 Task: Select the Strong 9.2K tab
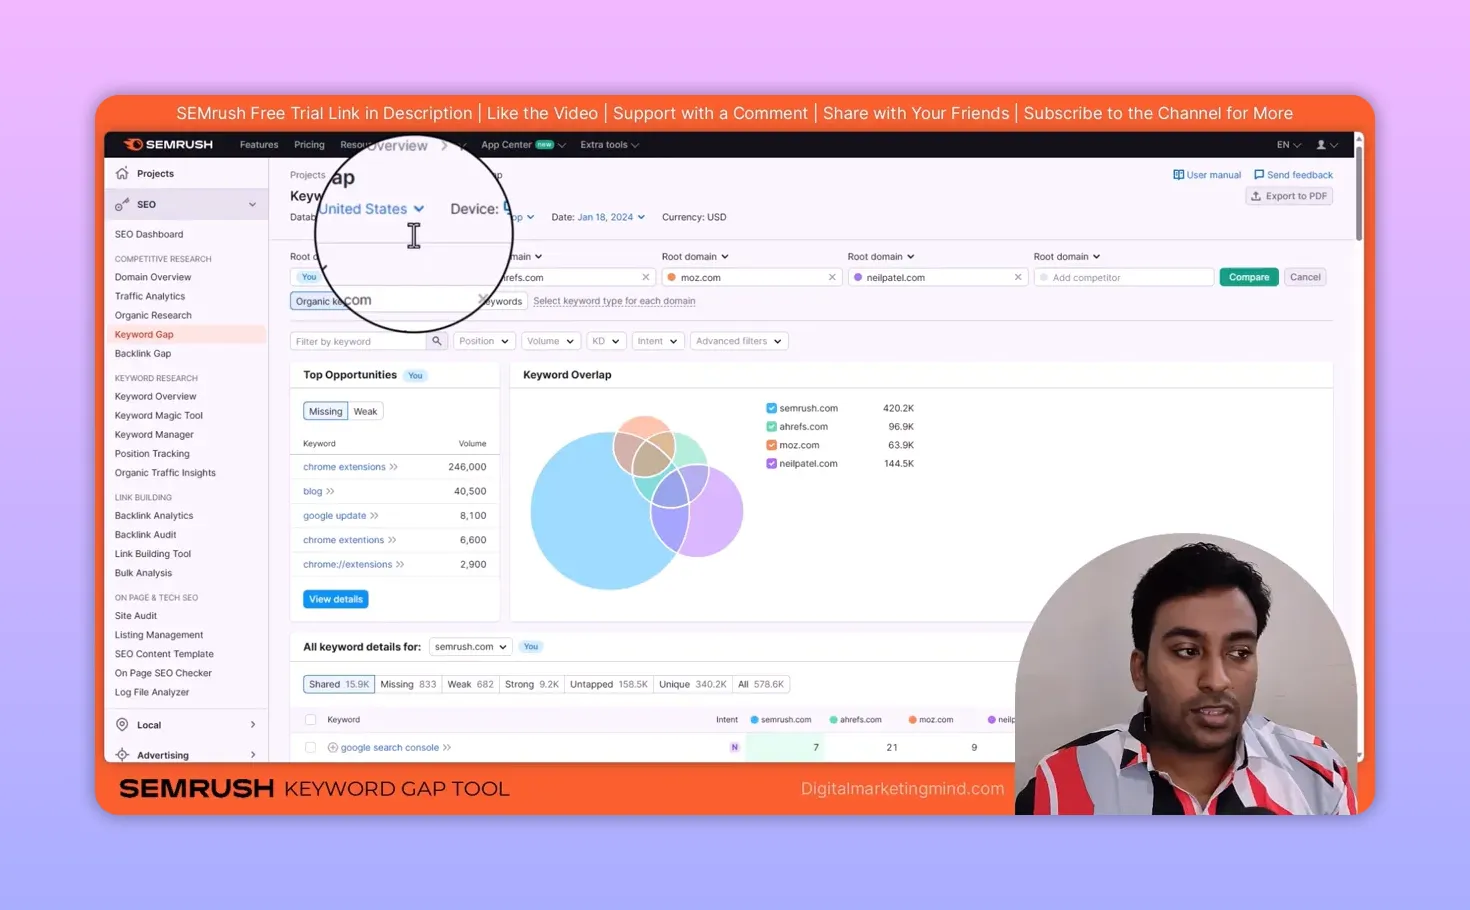pyautogui.click(x=531, y=684)
